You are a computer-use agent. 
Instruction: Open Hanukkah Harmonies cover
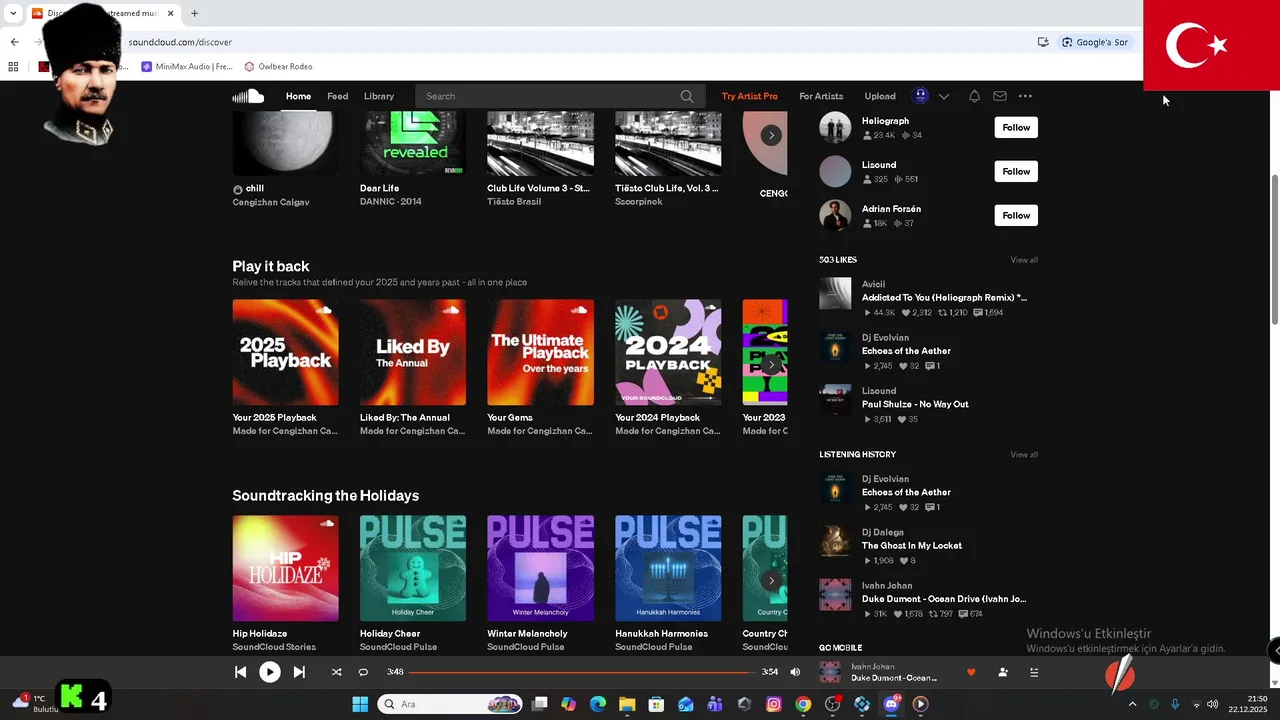click(668, 568)
